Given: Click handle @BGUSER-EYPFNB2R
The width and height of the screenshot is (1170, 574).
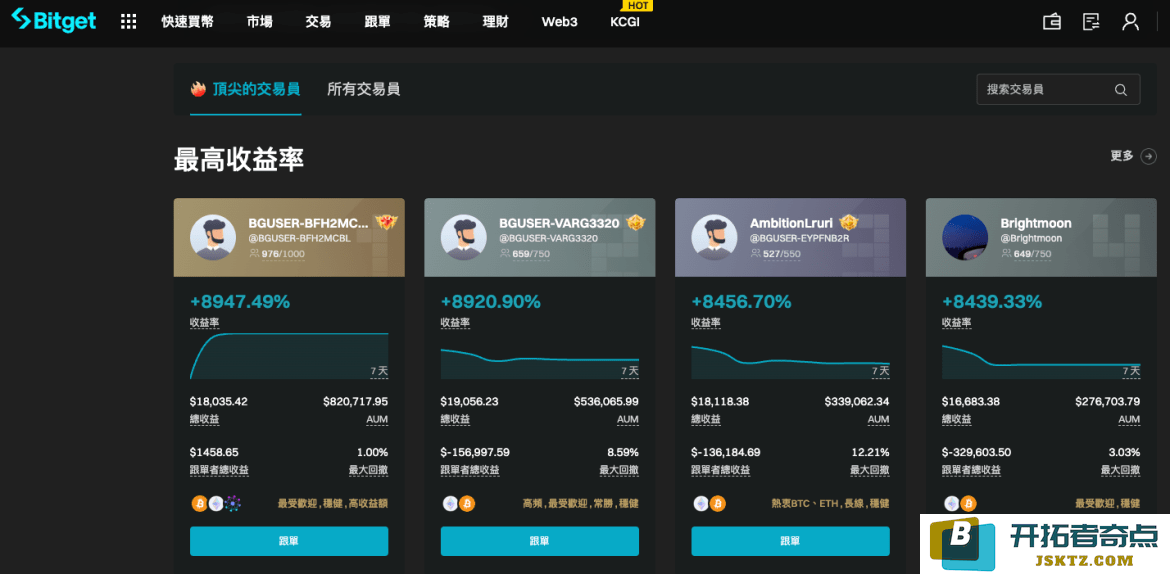Looking at the screenshot, I should pyautogui.click(x=800, y=239).
